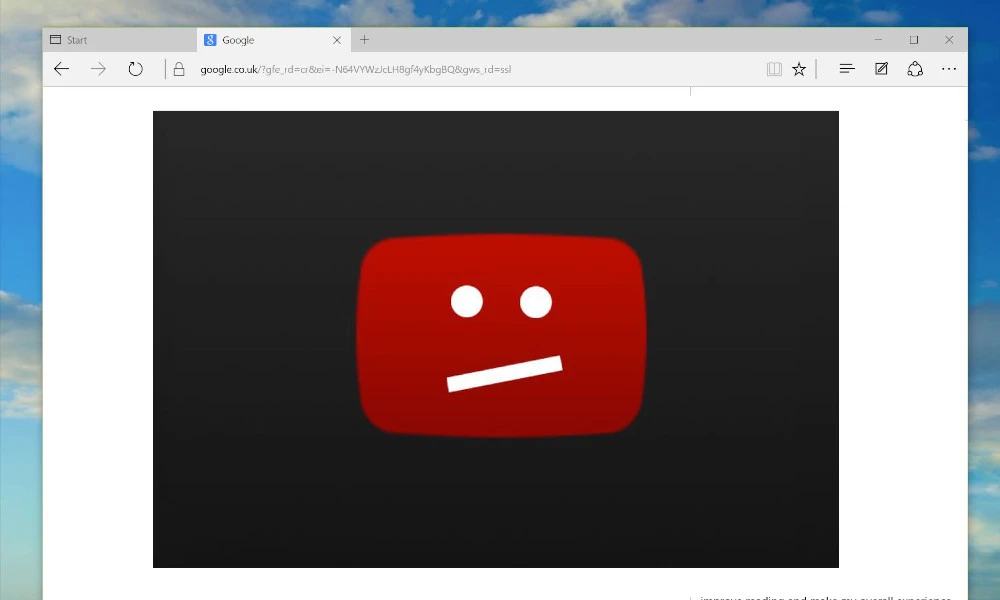Viewport: 1000px width, 600px height.
Task: Click the grayed-out forward navigation arrow
Action: tap(98, 68)
